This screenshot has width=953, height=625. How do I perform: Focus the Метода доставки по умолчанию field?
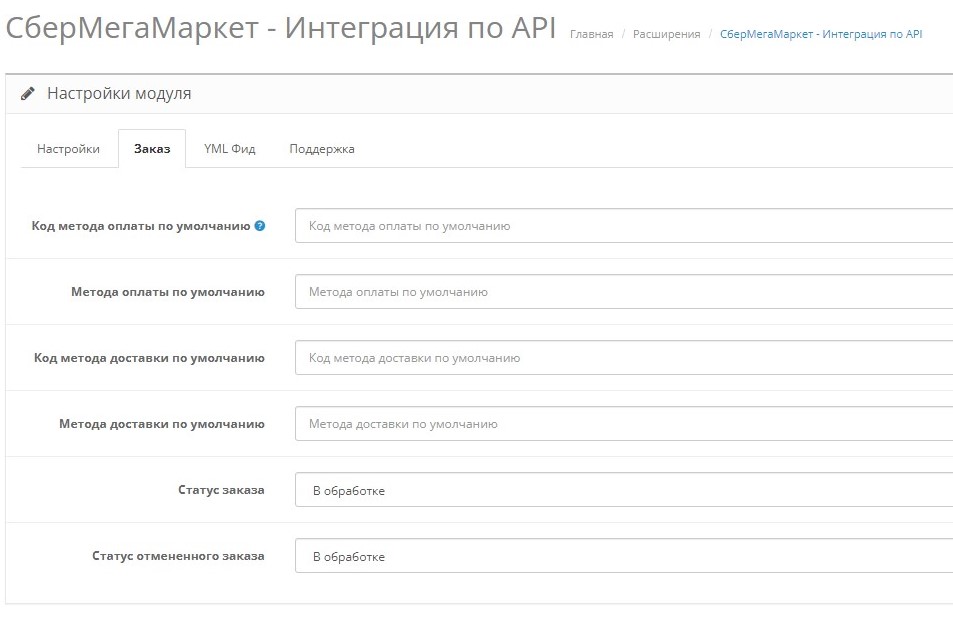pyautogui.click(x=624, y=424)
